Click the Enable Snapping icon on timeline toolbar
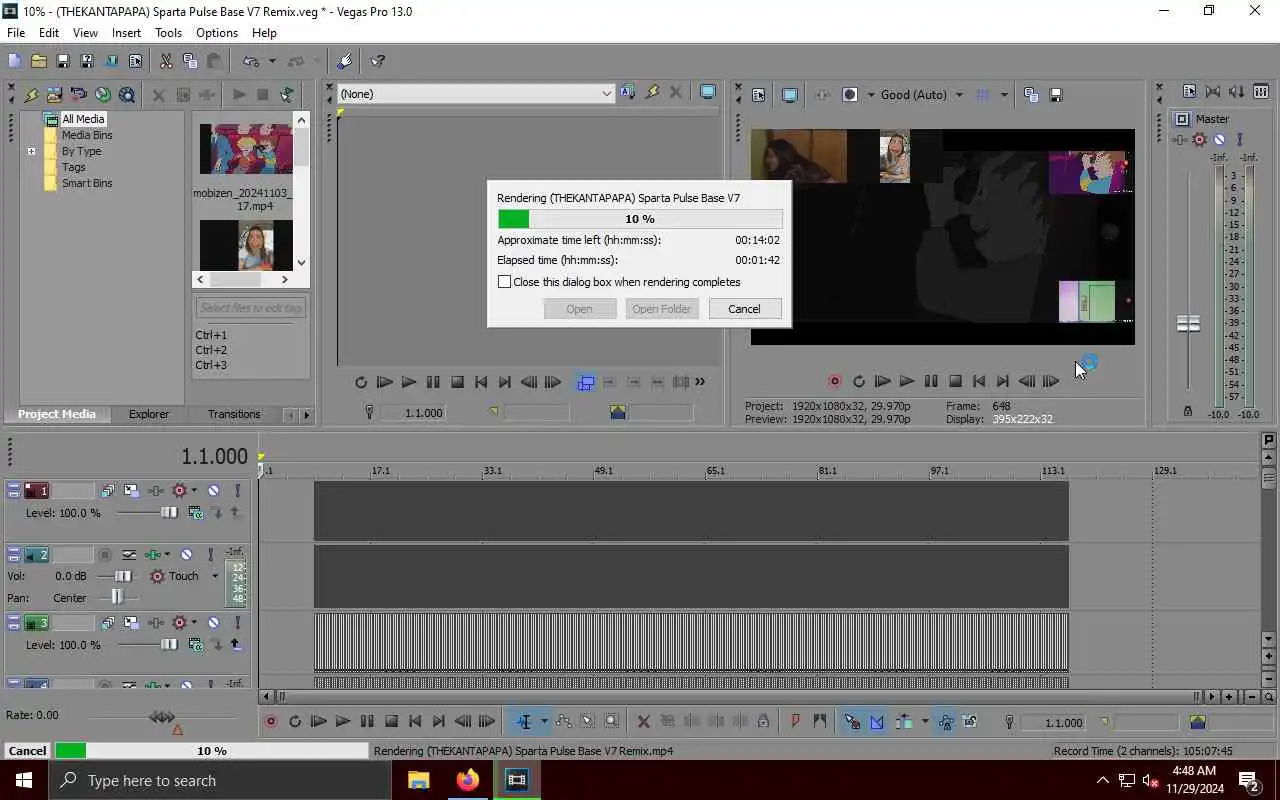 (x=852, y=721)
